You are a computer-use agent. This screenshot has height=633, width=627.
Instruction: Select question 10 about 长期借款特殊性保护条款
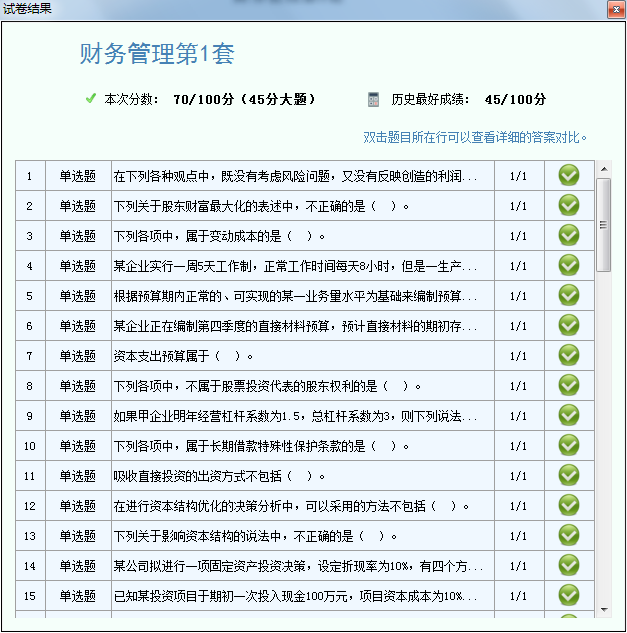pos(303,446)
